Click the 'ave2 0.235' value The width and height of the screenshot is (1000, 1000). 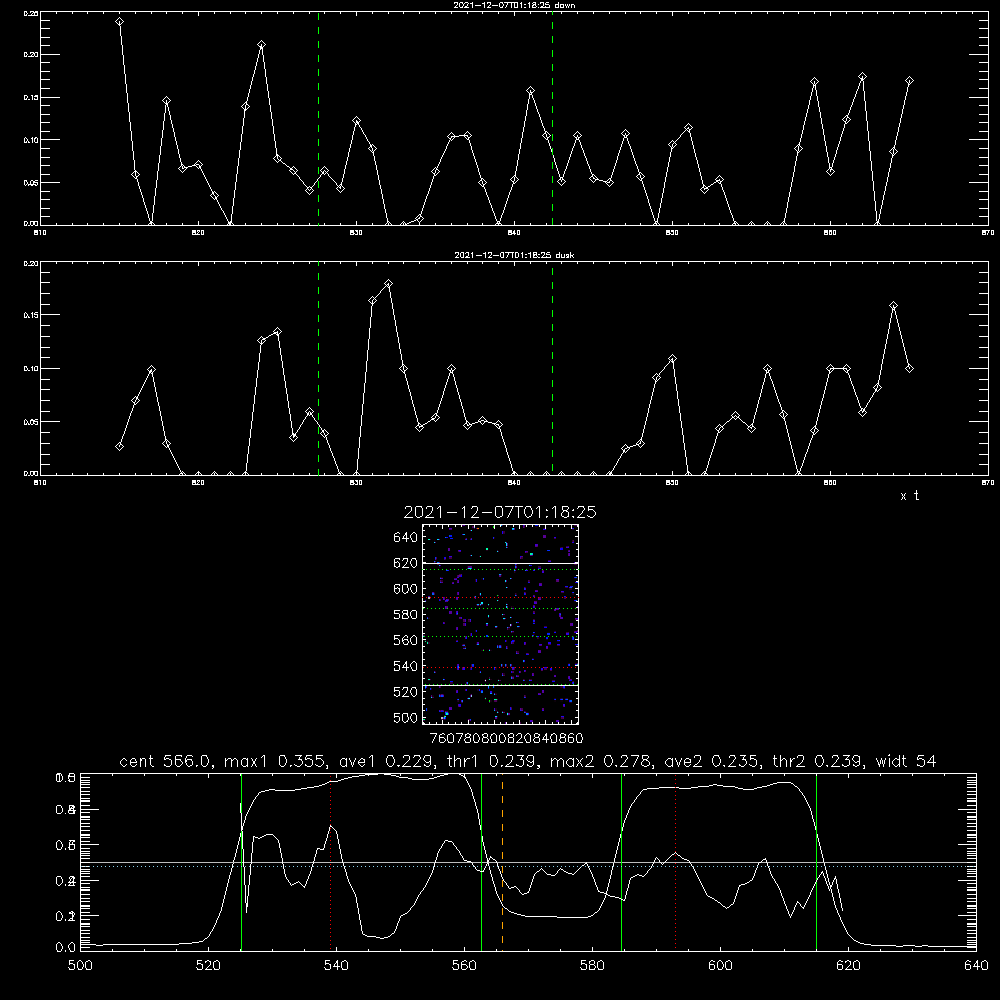click(712, 761)
